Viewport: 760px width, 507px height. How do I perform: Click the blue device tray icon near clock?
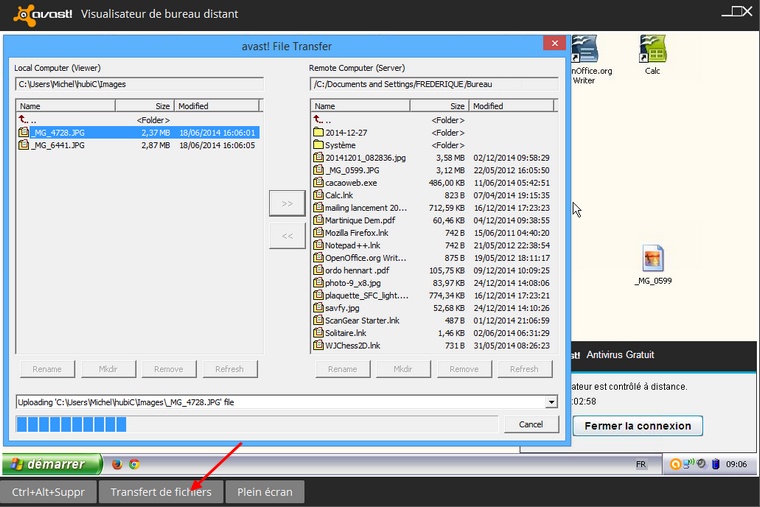715,464
